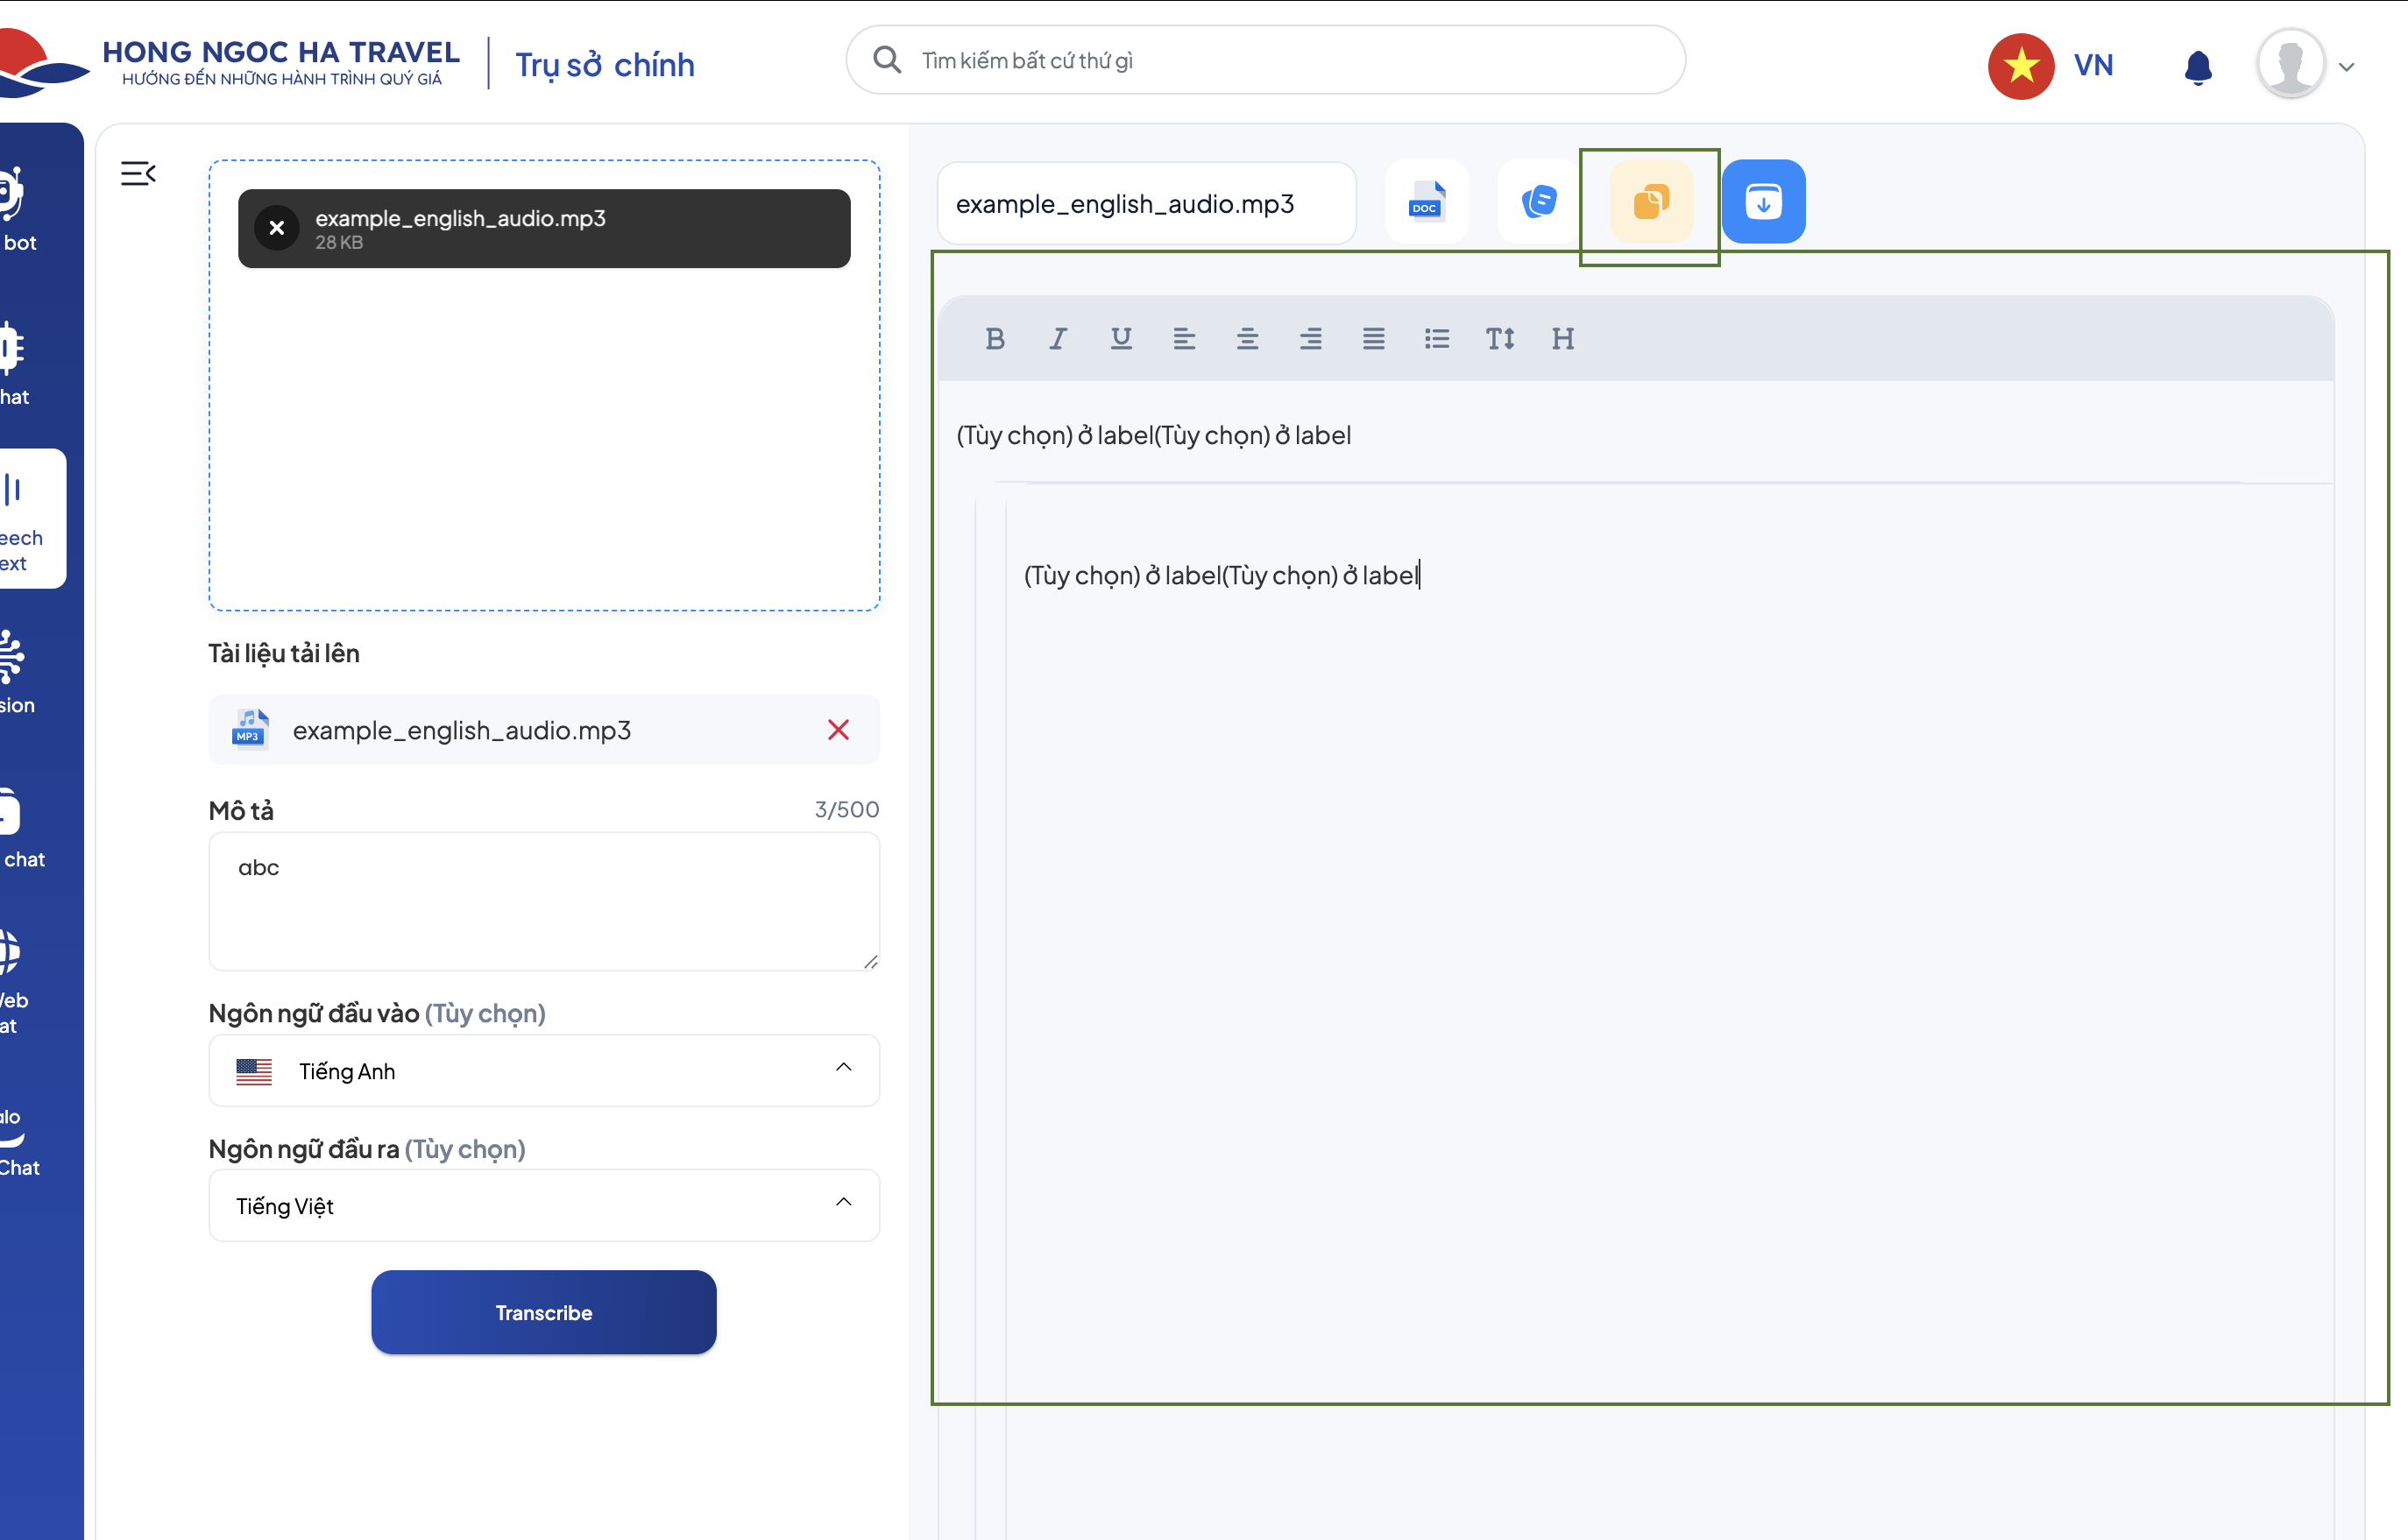Focus the Mô tả description text area

(544, 900)
